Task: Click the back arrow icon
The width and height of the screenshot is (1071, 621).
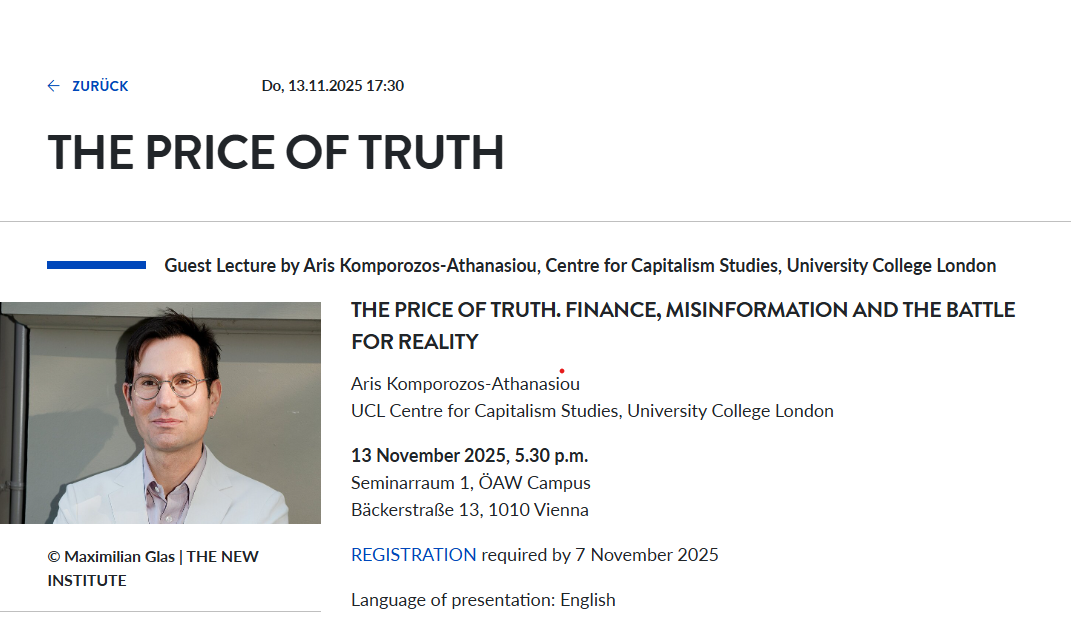Action: (54, 86)
